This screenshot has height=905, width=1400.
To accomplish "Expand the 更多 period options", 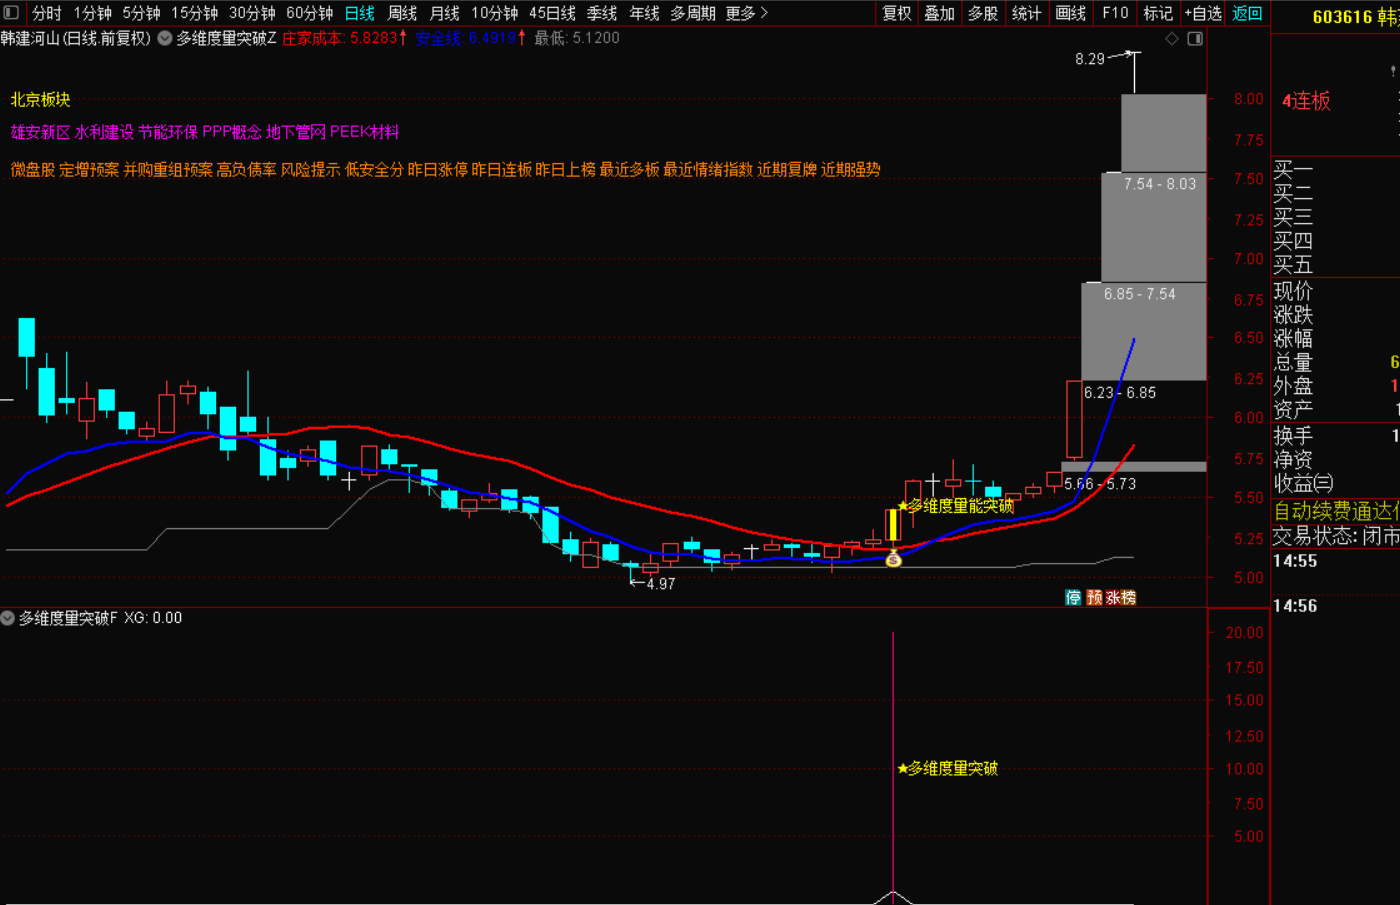I will tap(746, 13).
